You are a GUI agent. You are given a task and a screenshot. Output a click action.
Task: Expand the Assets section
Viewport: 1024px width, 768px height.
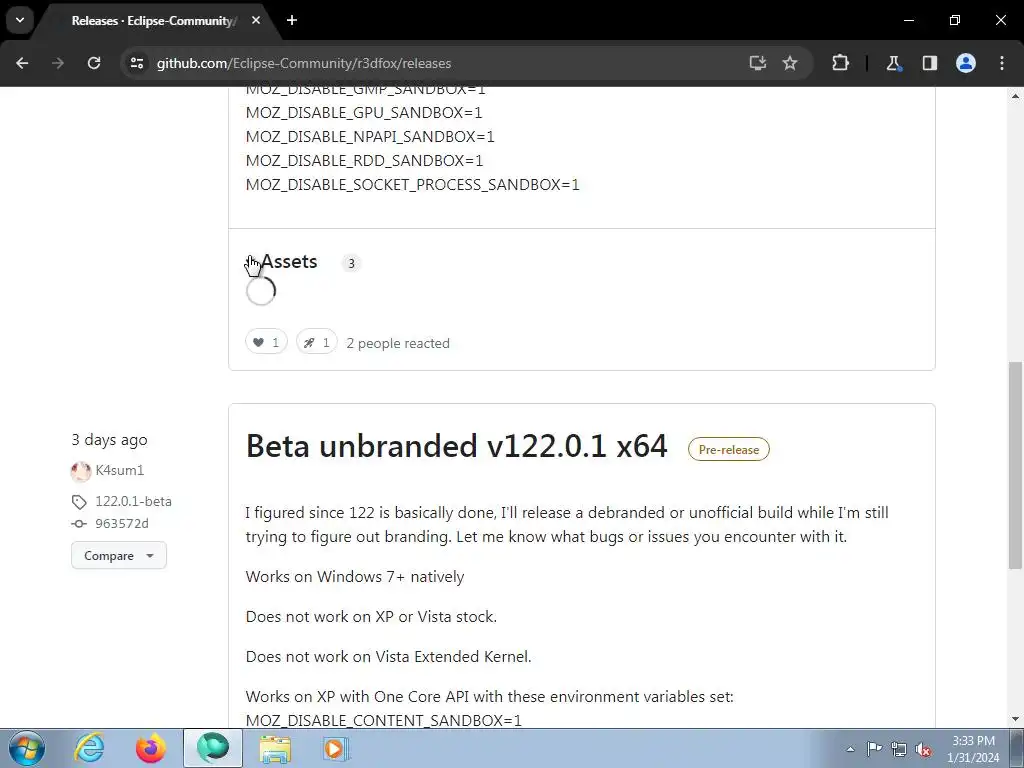point(282,262)
